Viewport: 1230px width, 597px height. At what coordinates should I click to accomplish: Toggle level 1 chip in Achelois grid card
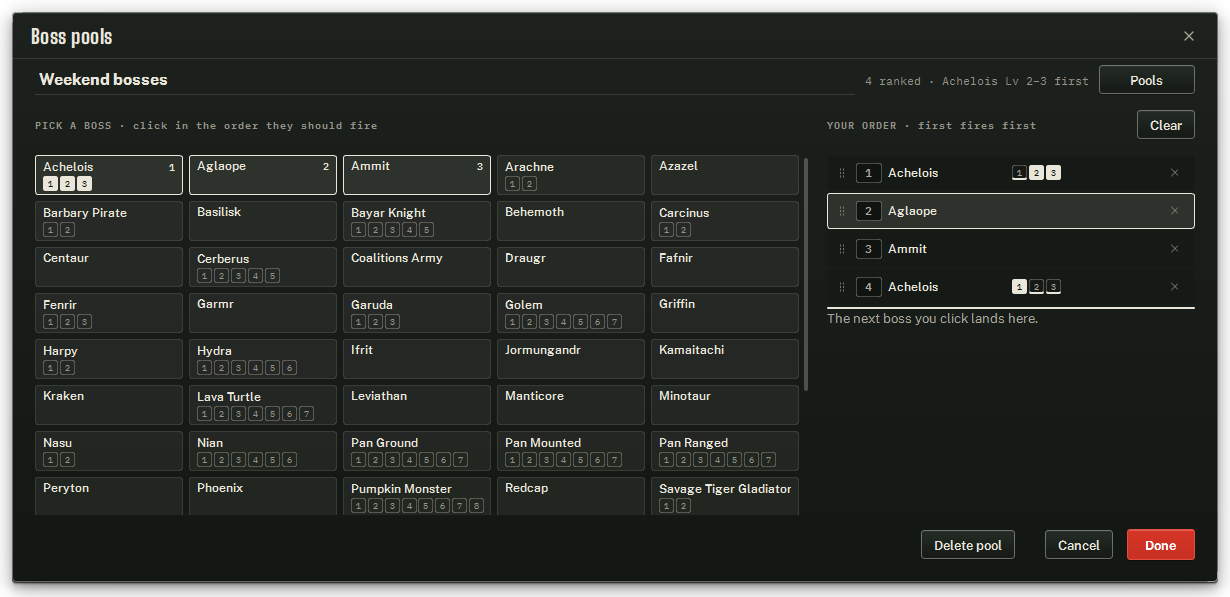click(50, 183)
